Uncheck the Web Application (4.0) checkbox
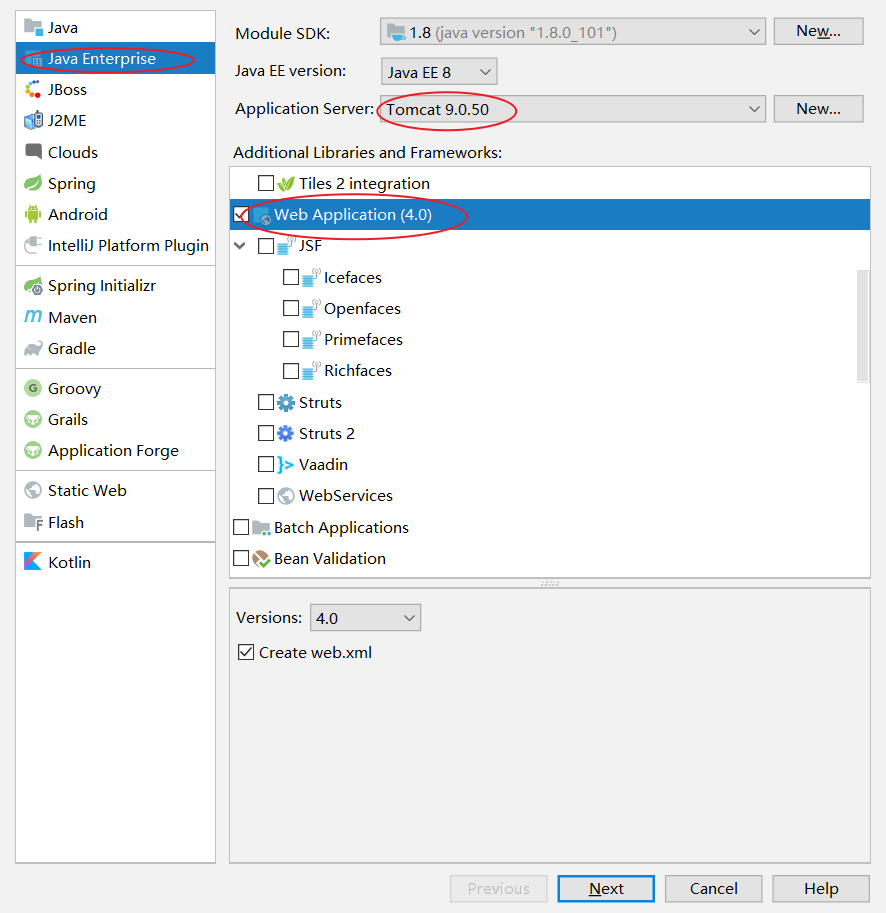 [240, 214]
